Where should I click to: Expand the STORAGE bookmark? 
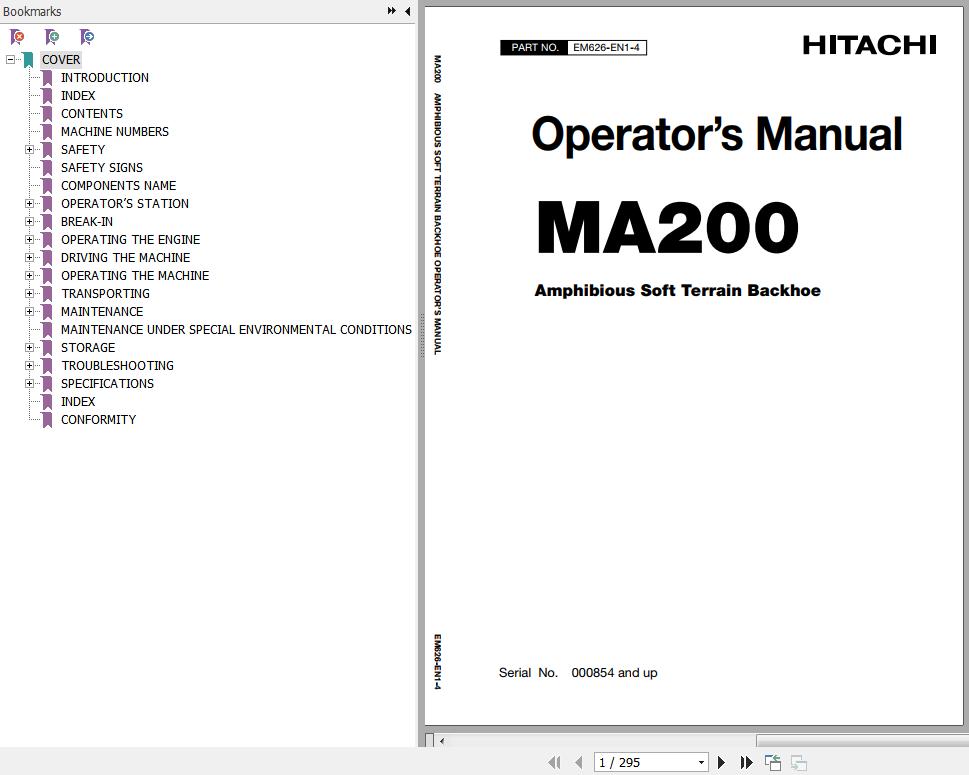coord(29,347)
